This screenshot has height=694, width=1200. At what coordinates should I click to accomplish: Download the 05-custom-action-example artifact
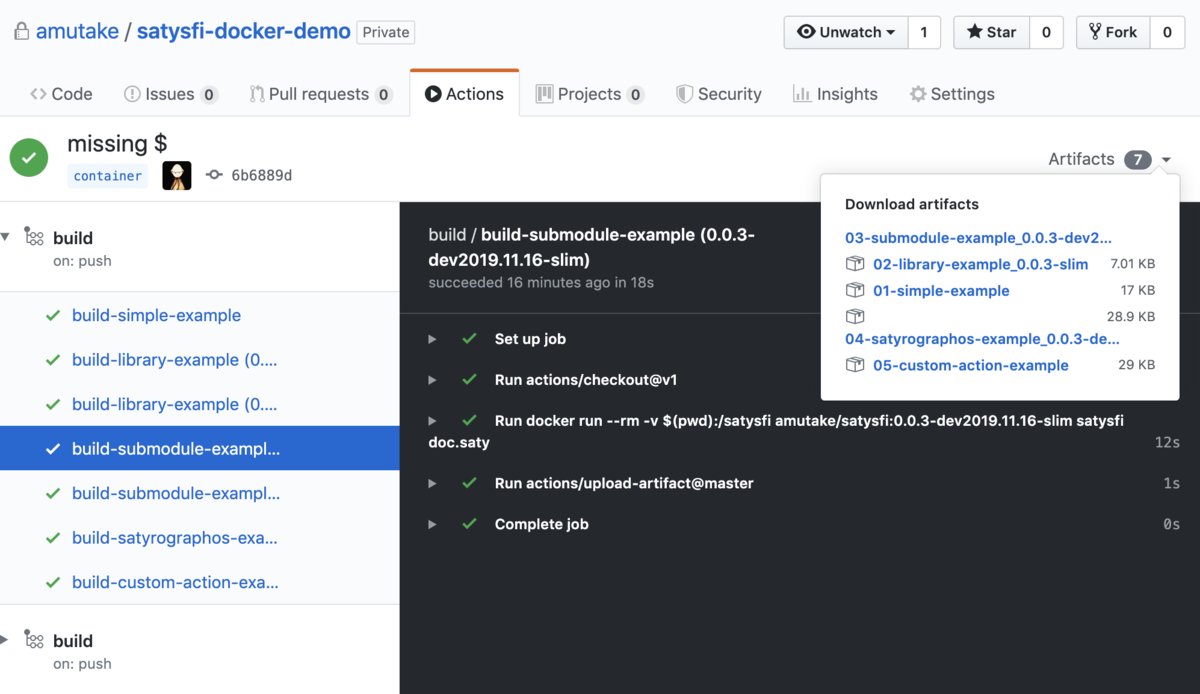click(x=970, y=365)
